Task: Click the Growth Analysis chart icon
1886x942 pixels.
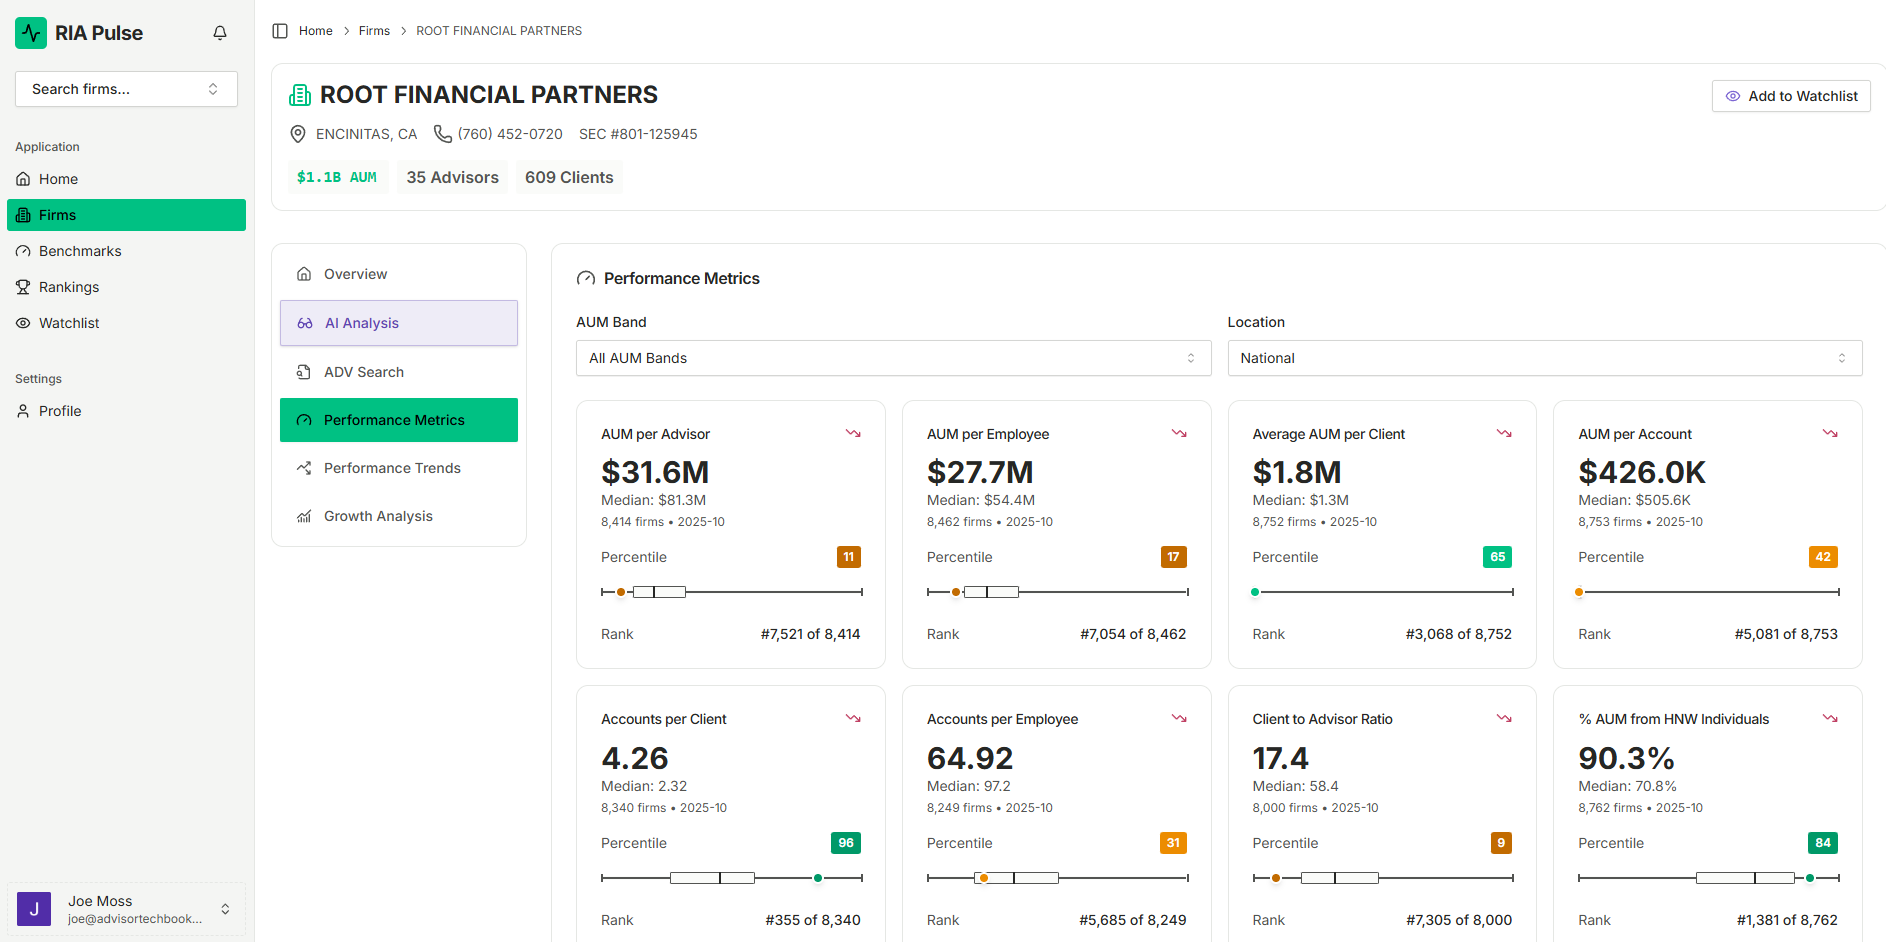Action: (x=304, y=516)
